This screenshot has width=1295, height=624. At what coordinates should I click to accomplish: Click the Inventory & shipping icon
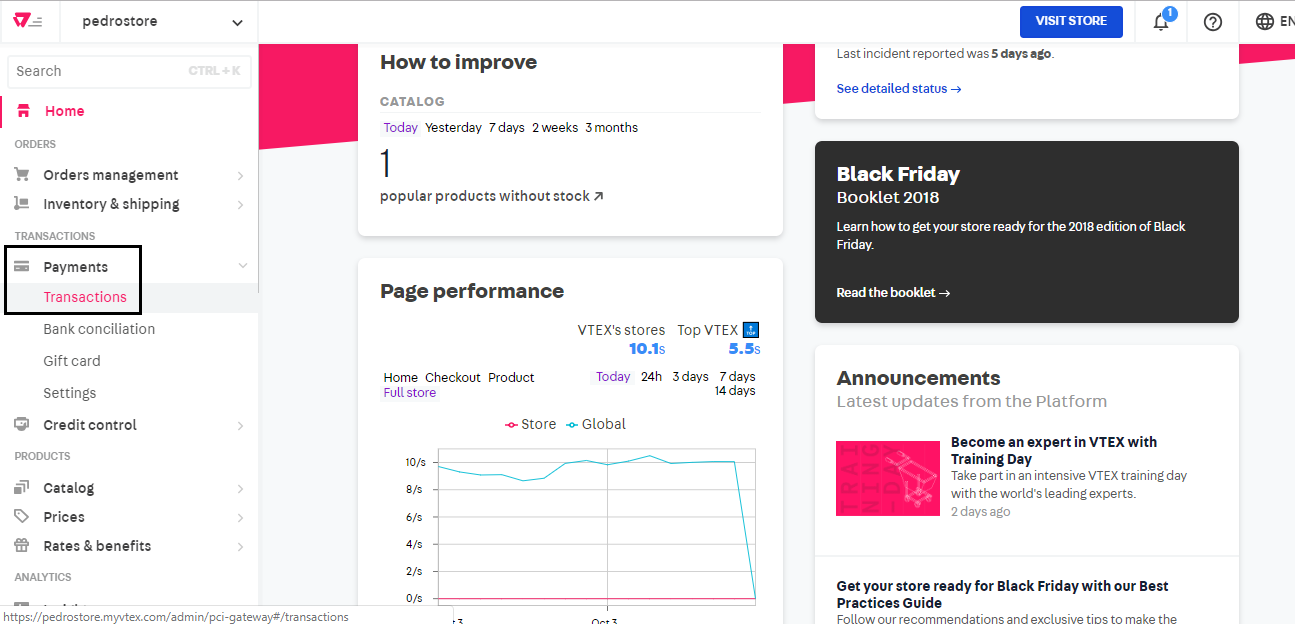tap(22, 203)
